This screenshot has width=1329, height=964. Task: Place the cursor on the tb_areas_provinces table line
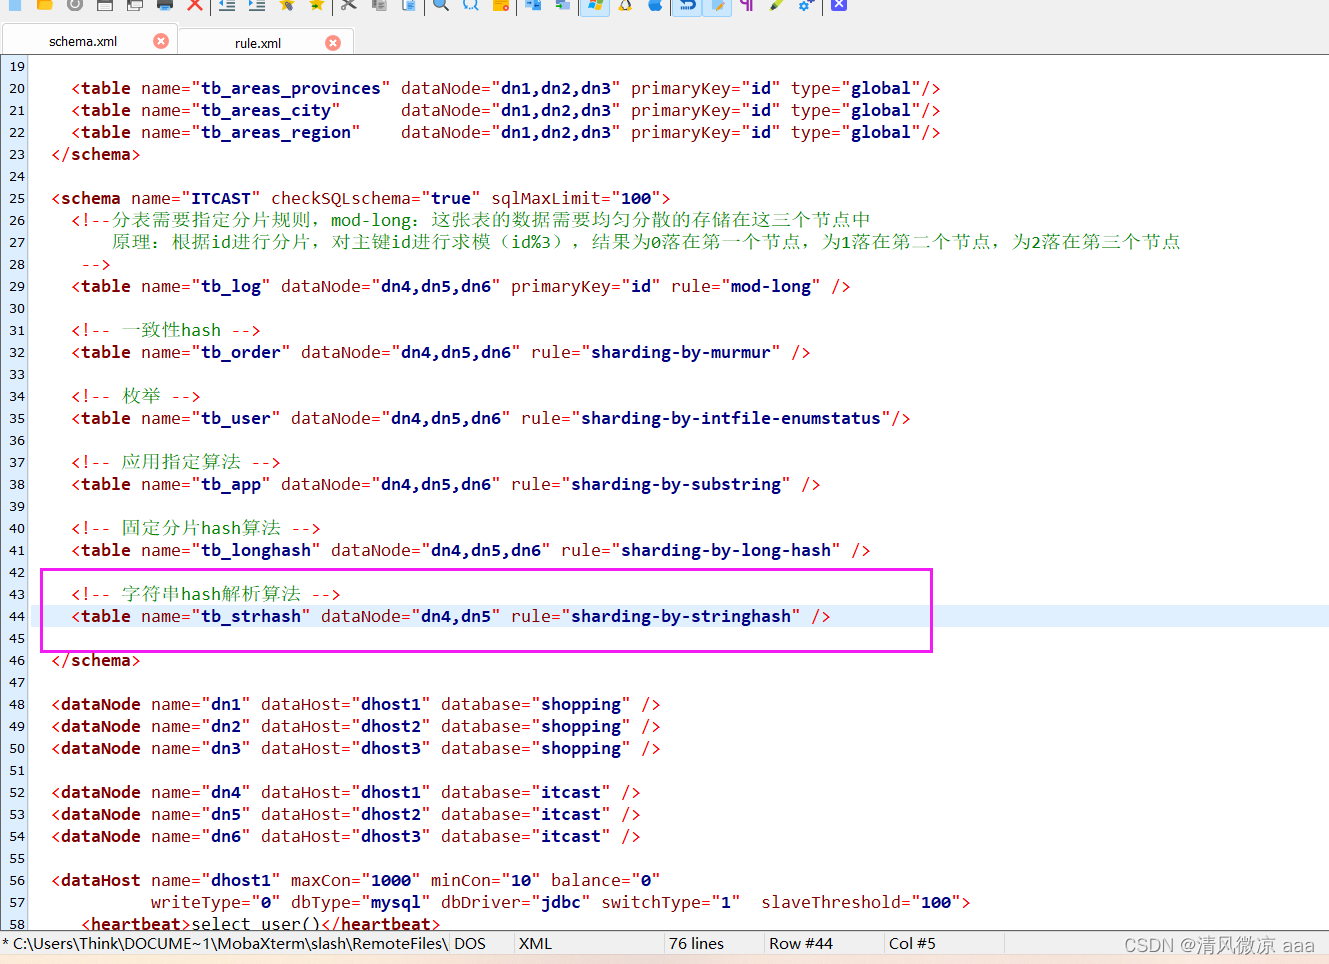pos(505,88)
